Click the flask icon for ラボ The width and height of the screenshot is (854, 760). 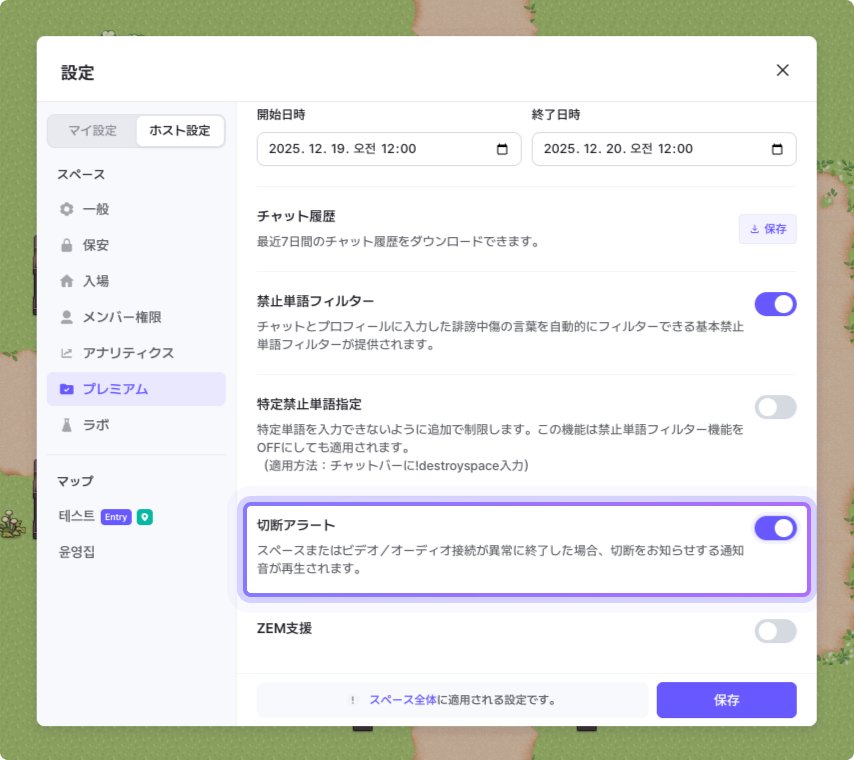pos(66,425)
